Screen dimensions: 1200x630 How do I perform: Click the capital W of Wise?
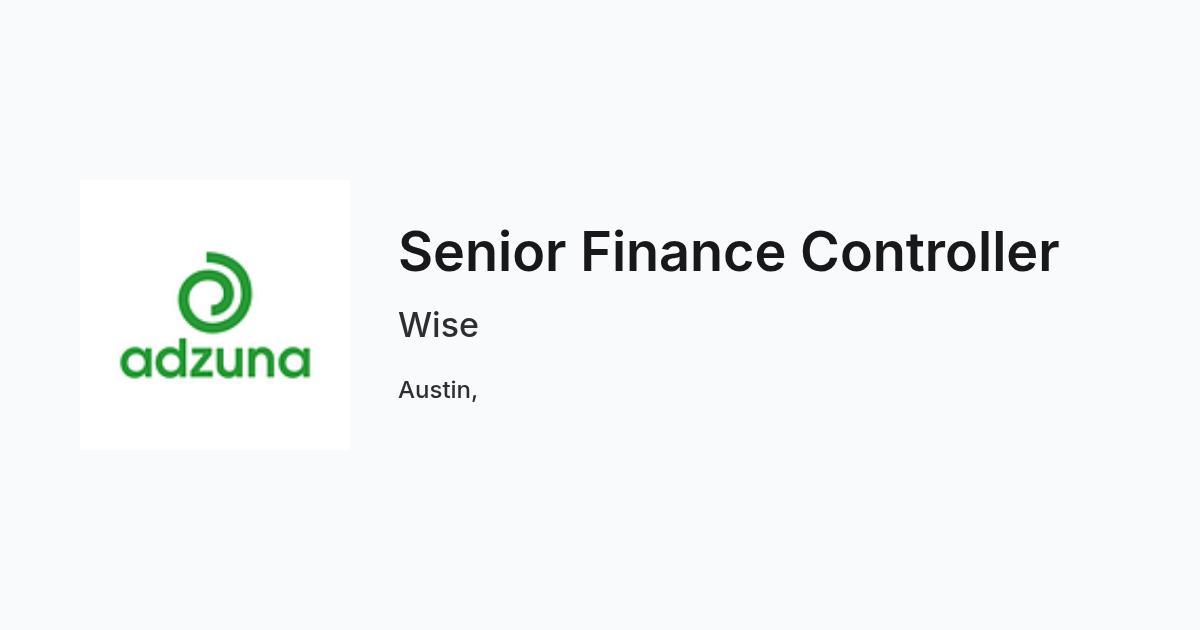pos(415,325)
